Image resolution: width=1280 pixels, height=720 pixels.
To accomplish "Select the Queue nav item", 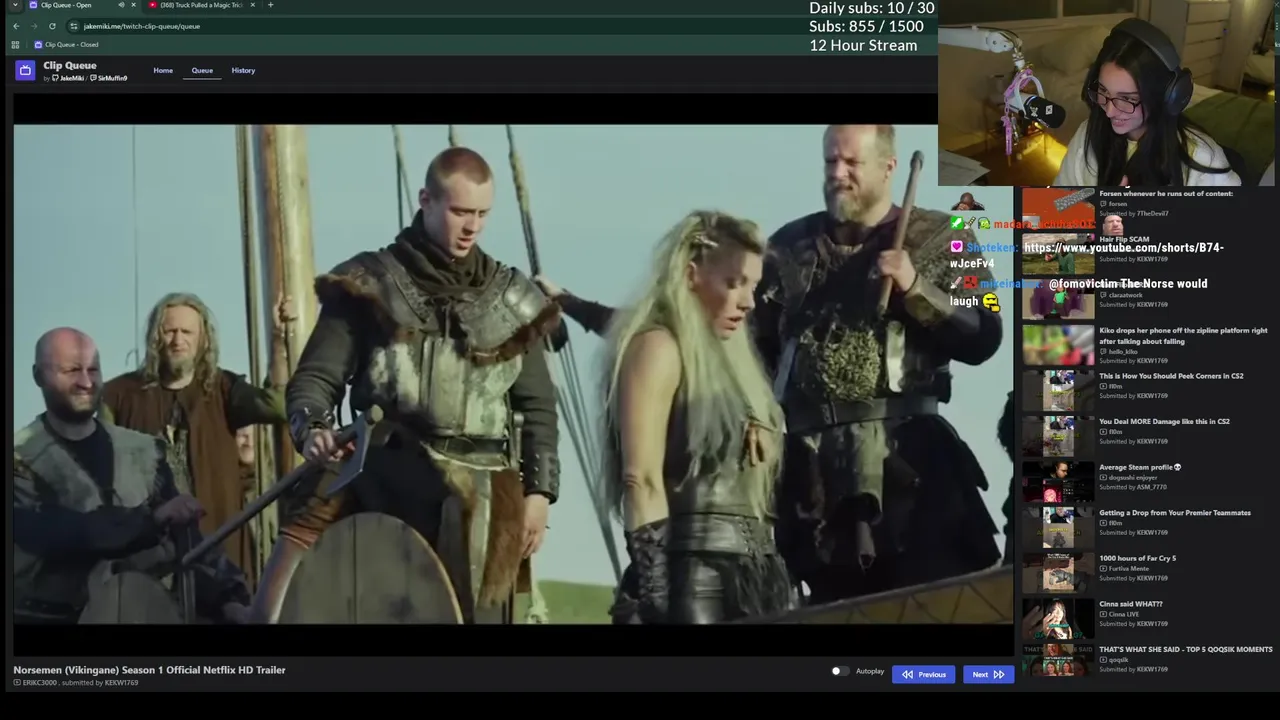I will (202, 70).
